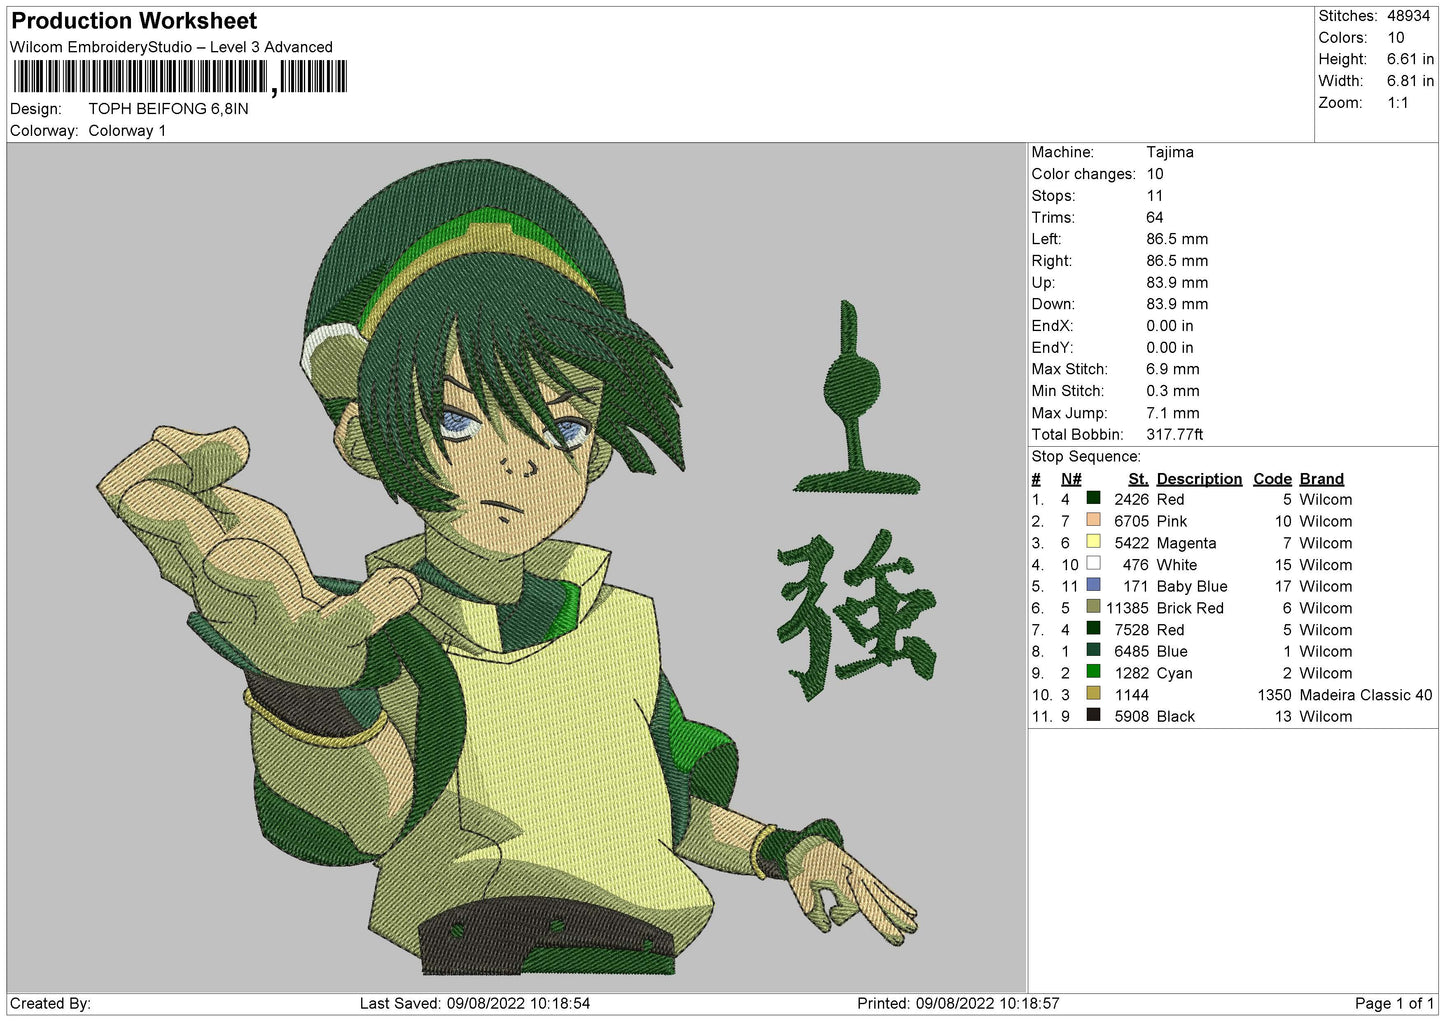
Task: Click the Description column header
Action: pyautogui.click(x=1199, y=479)
